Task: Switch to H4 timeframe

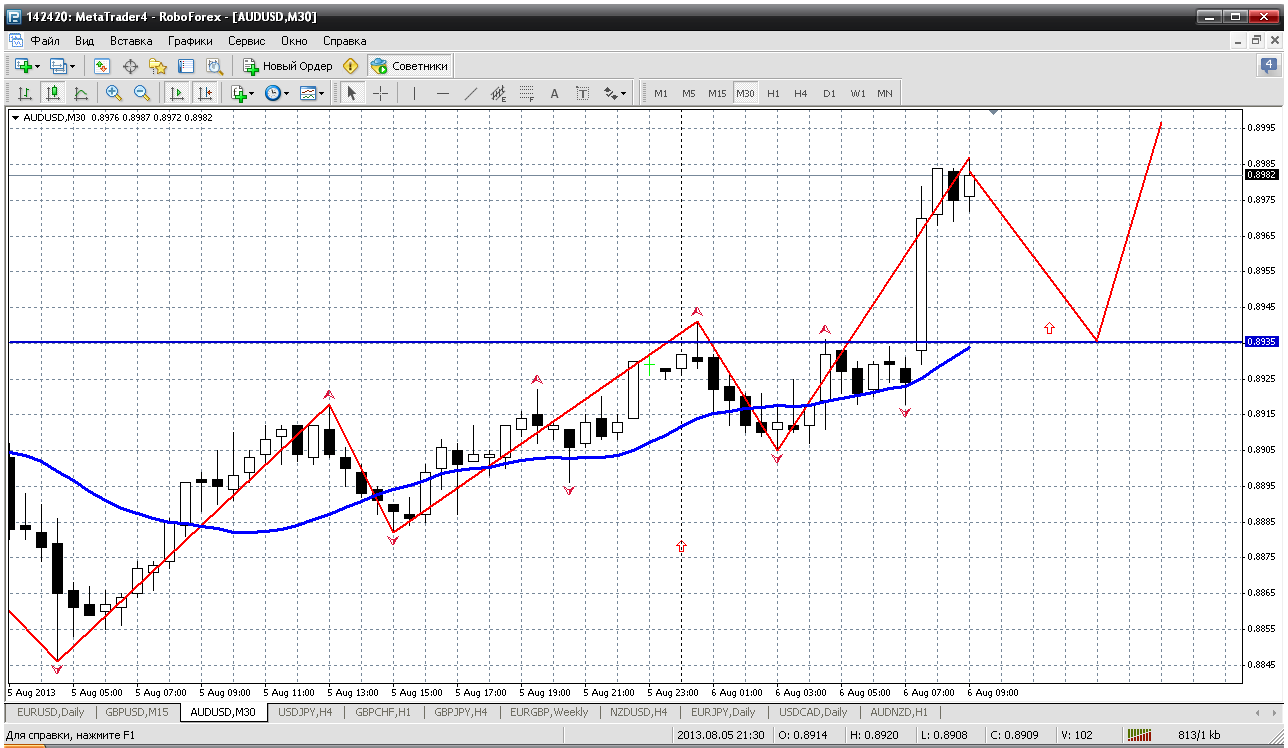Action: pos(801,93)
